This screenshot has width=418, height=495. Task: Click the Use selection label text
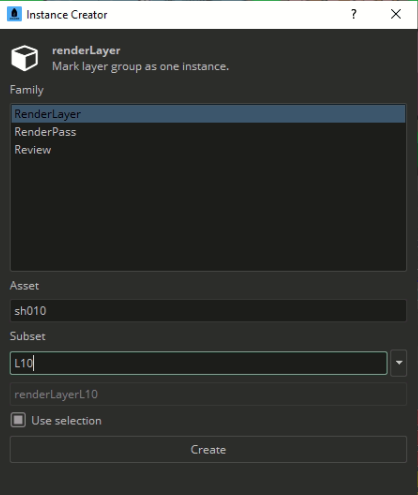[x=66, y=421]
